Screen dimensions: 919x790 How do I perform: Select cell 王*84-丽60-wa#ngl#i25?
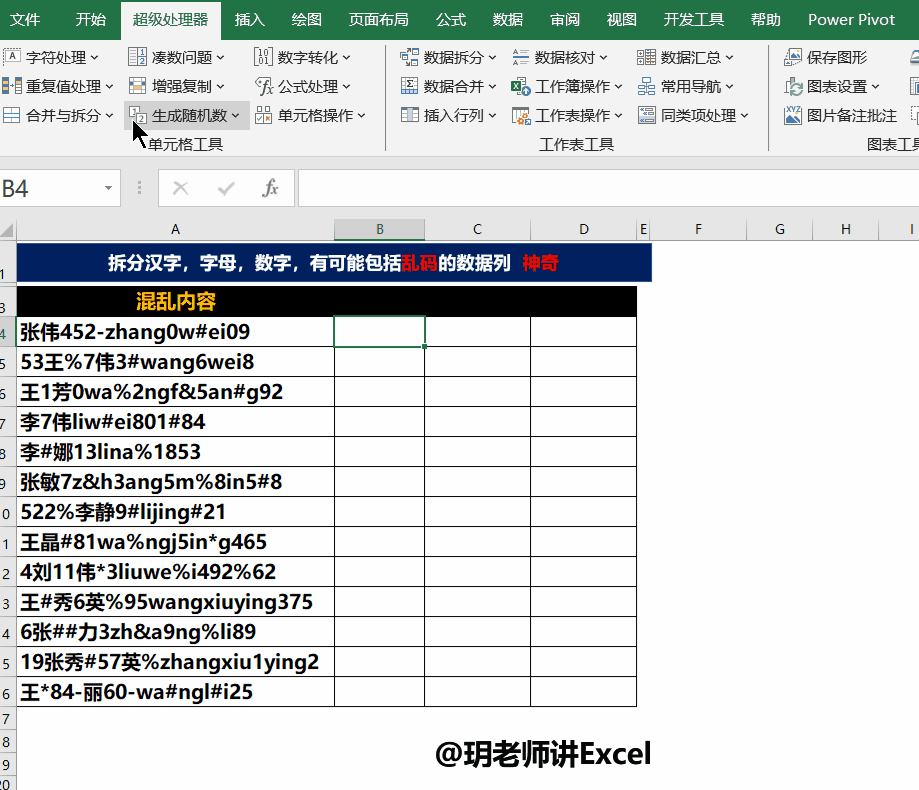click(x=175, y=692)
